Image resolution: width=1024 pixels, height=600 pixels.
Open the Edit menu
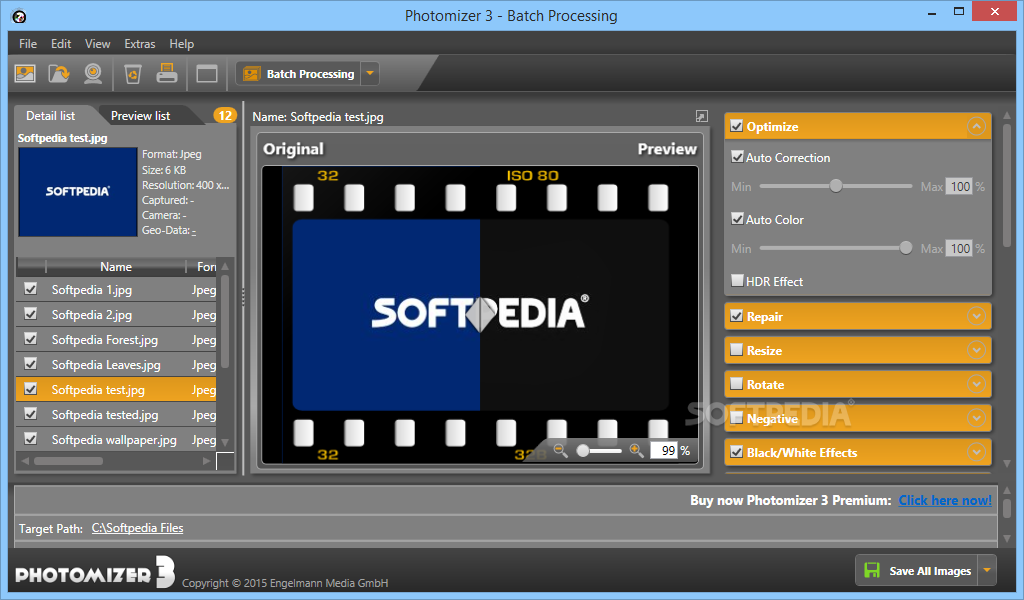[x=61, y=44]
